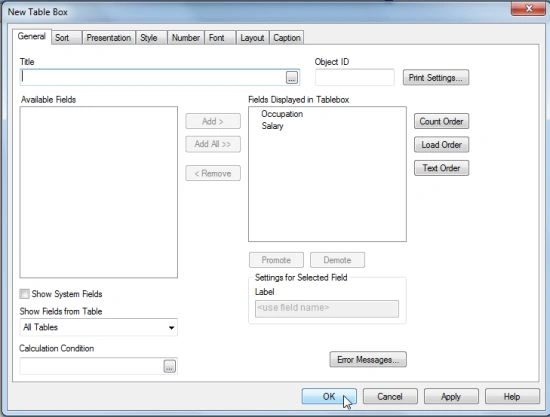The height and width of the screenshot is (417, 550).
Task: Select Occupation in displayed fields list
Action: coord(282,114)
